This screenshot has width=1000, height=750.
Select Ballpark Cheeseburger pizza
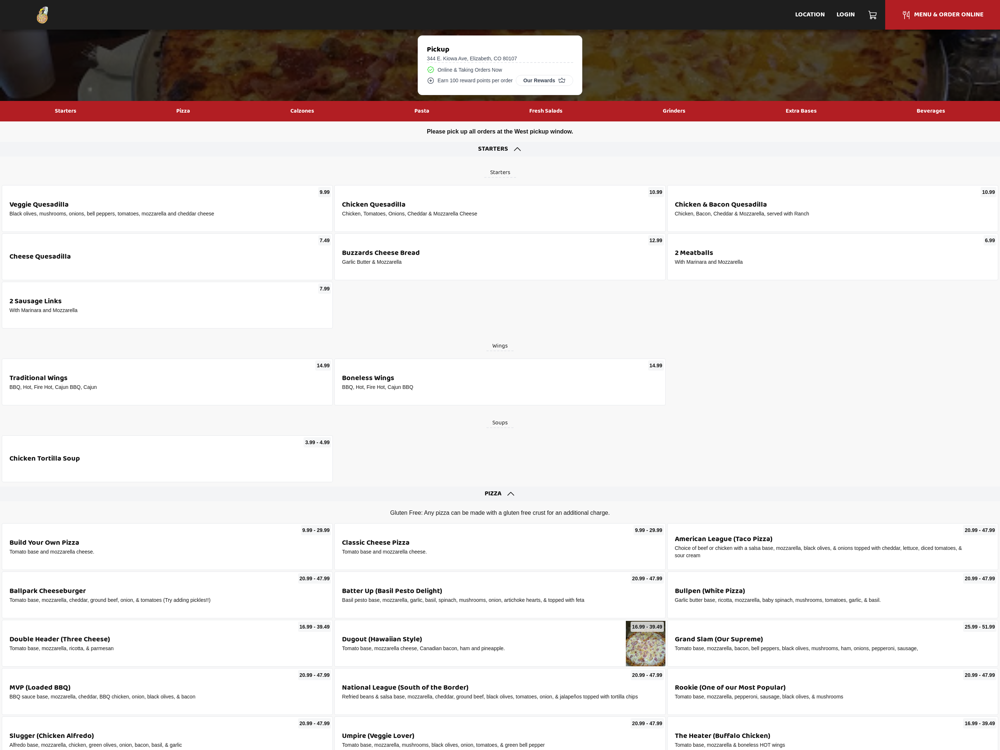pos(167,595)
